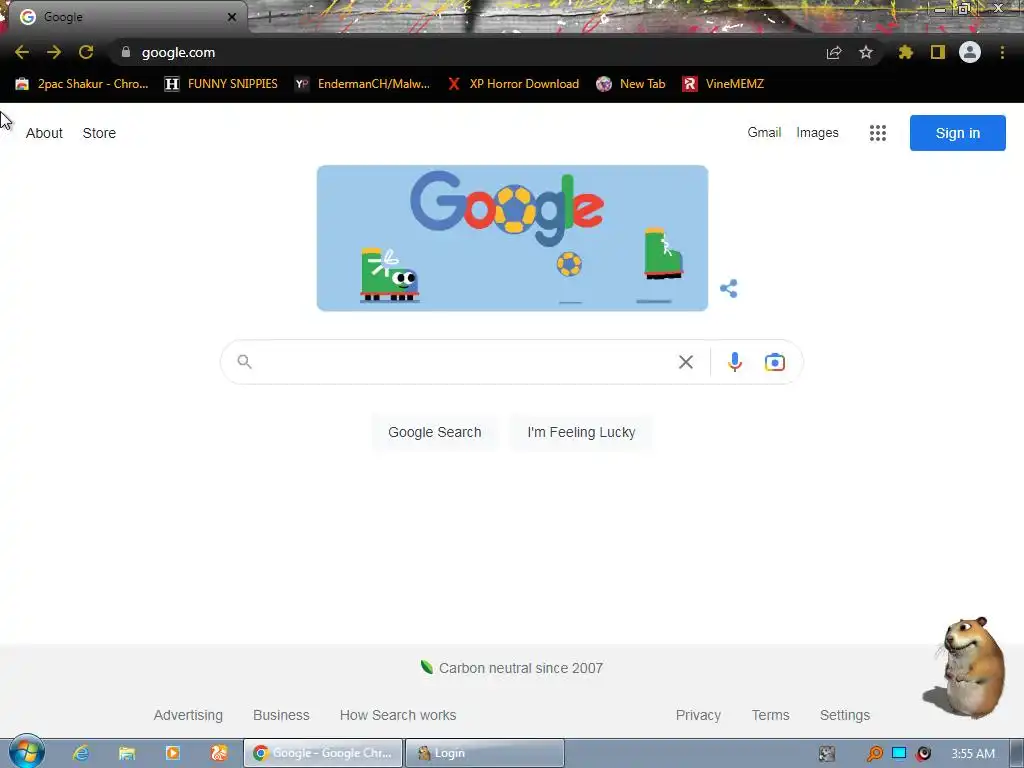Open the Chrome three-dot menu
This screenshot has height=768, width=1024.
click(x=1002, y=52)
